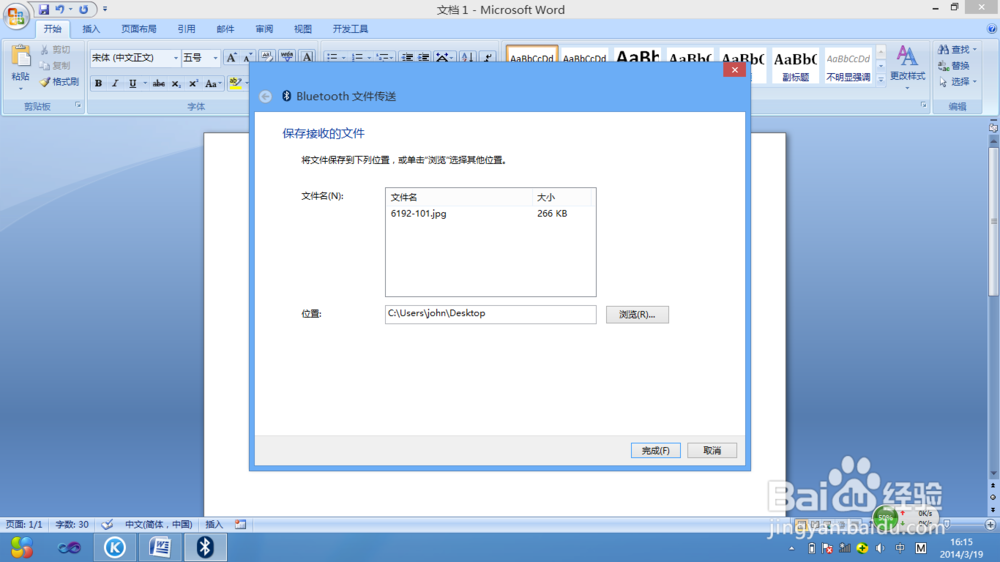This screenshot has height=562, width=1000.
Task: Open underline style dropdown arrow
Action: tap(145, 84)
